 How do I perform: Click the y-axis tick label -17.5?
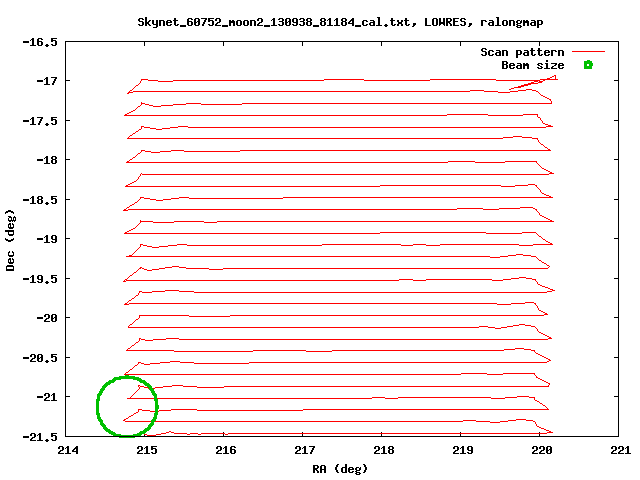pyautogui.click(x=40, y=121)
